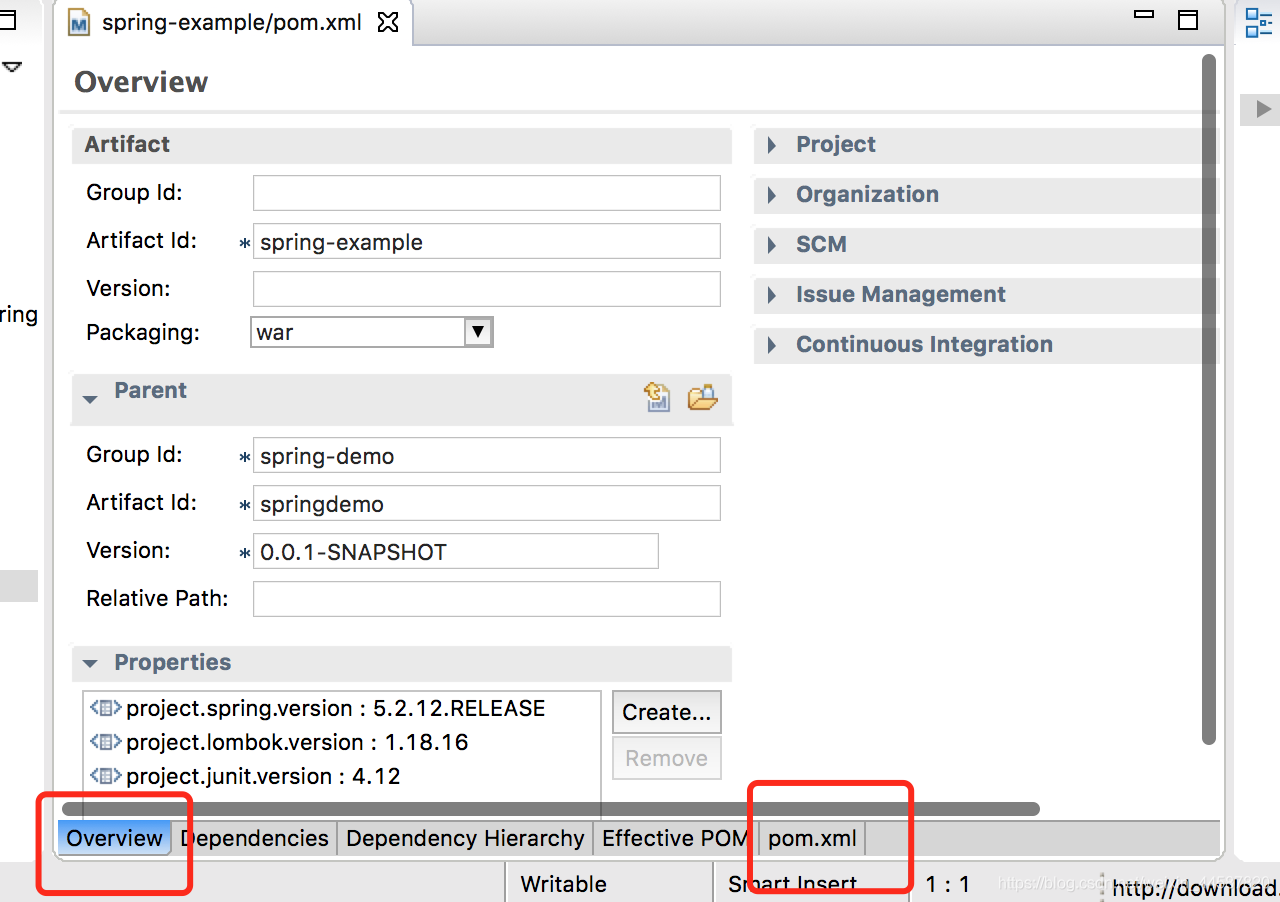Click the Select Parent icon in Parent section
This screenshot has width=1280, height=902.
(657, 397)
